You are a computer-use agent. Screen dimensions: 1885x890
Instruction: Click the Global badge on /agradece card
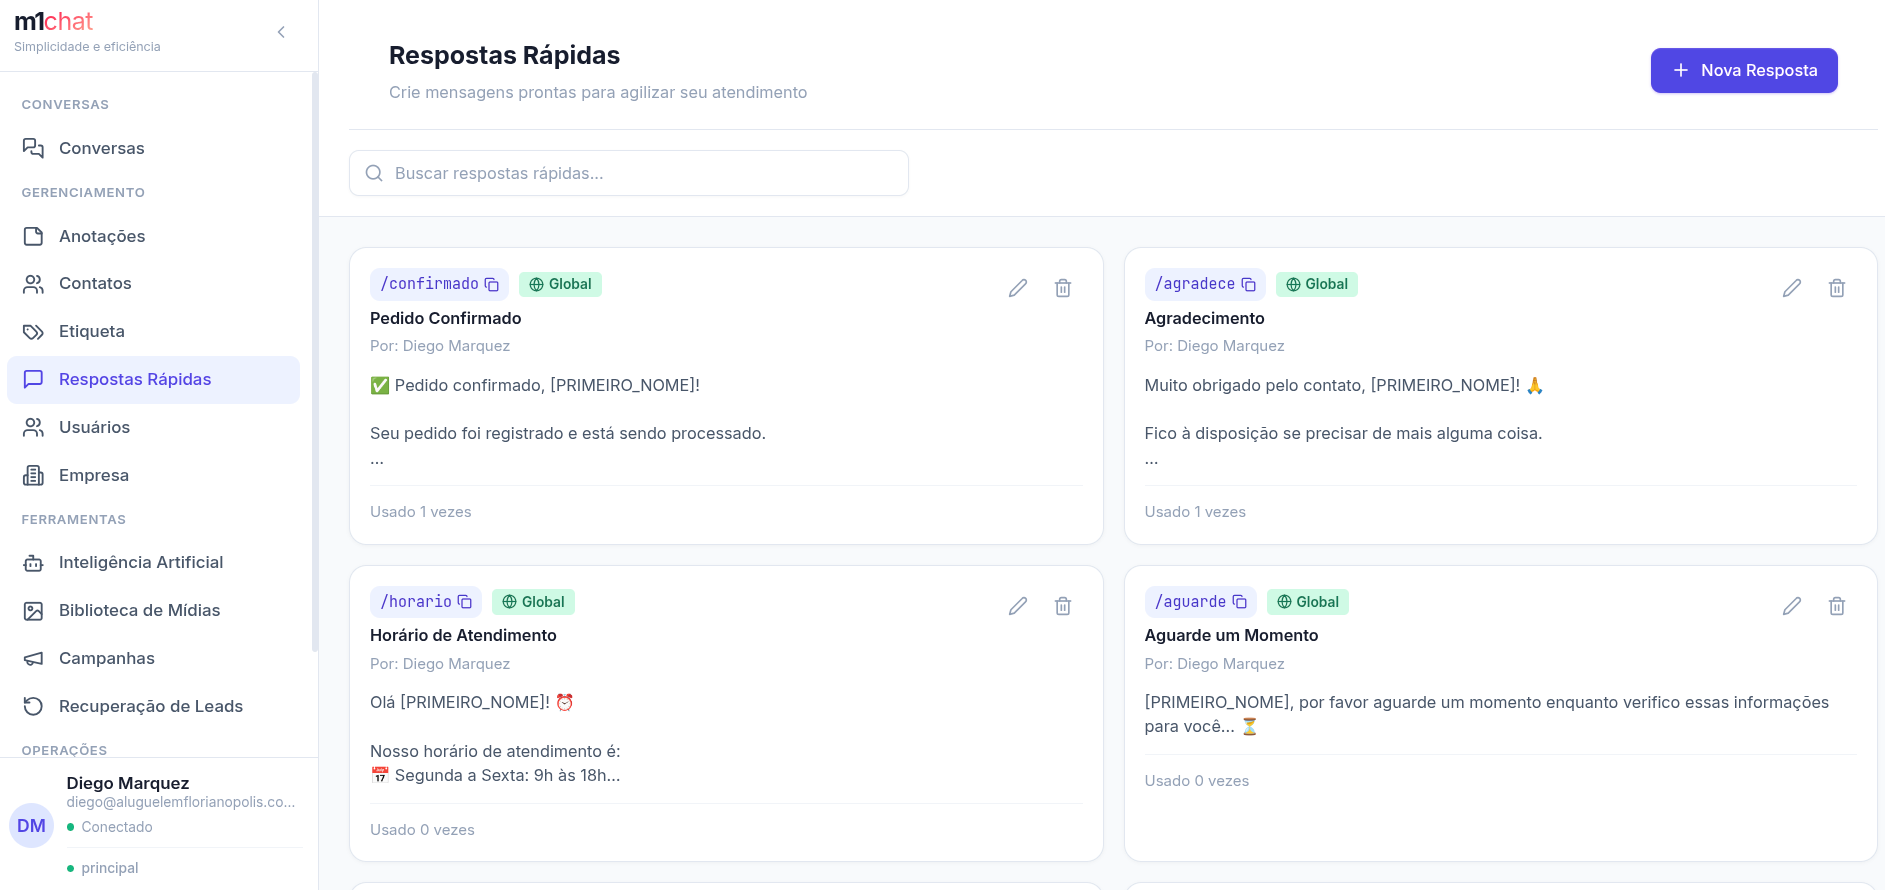click(1317, 285)
